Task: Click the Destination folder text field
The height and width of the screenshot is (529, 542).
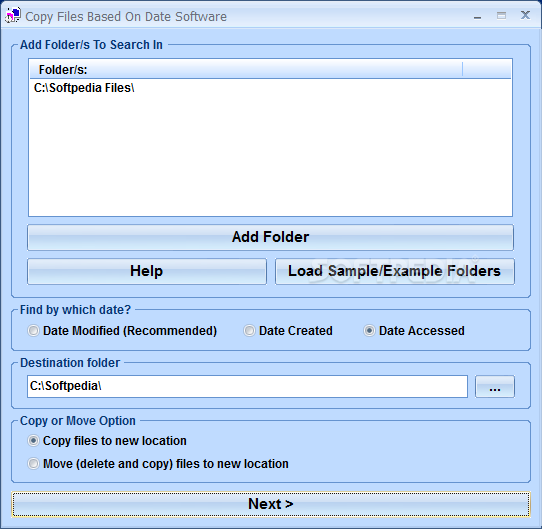Action: coord(247,386)
